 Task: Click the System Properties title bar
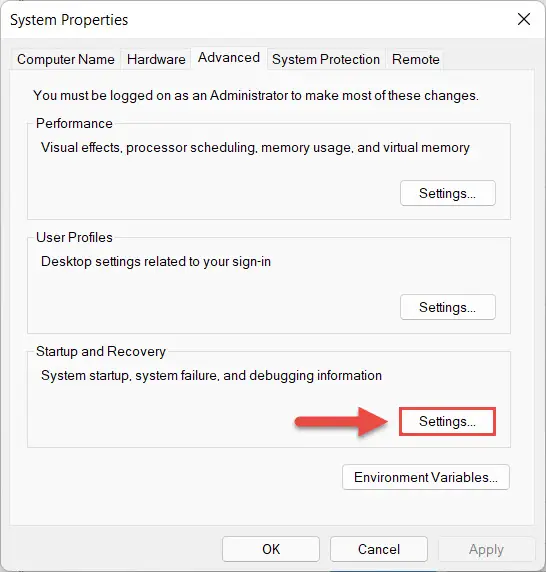[255, 19]
